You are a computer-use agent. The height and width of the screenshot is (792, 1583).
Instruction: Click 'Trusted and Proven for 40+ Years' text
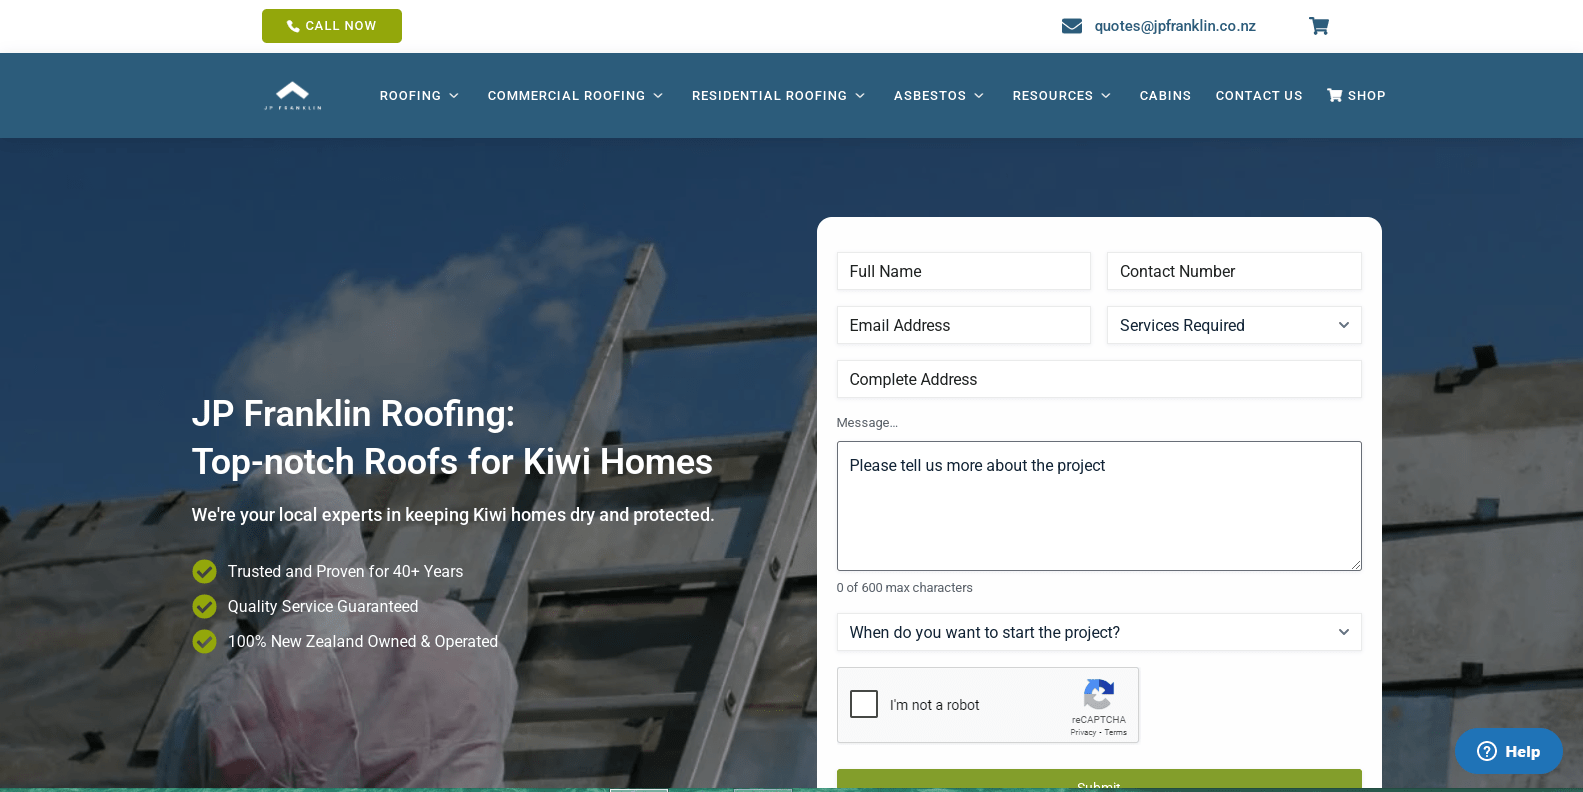pyautogui.click(x=345, y=571)
